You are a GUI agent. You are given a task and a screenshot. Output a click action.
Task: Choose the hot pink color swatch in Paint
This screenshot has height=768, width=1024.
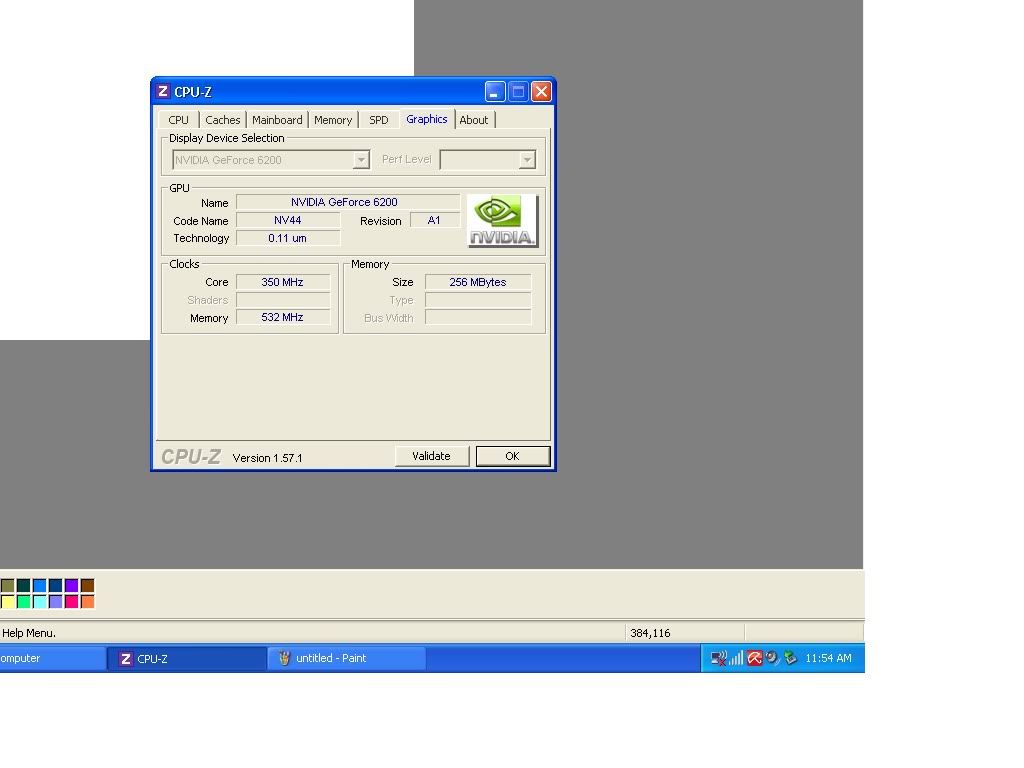[x=72, y=601]
